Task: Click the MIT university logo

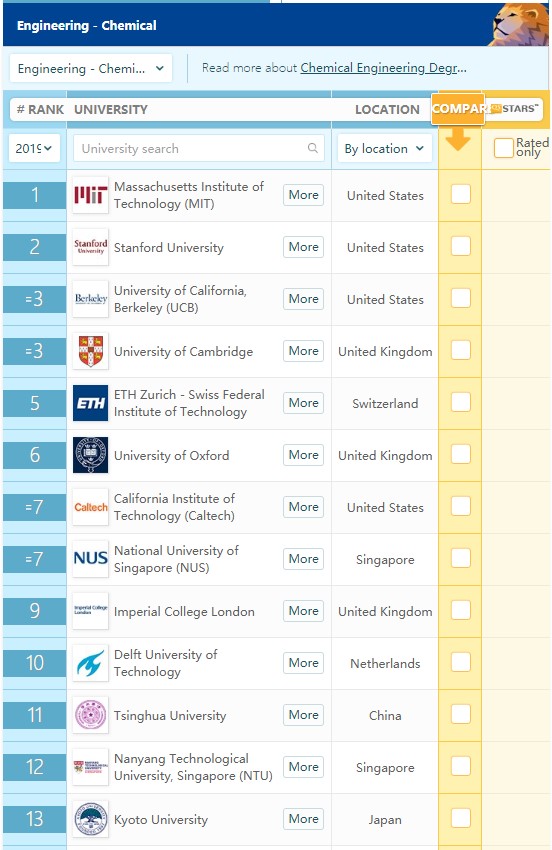Action: pyautogui.click(x=91, y=195)
